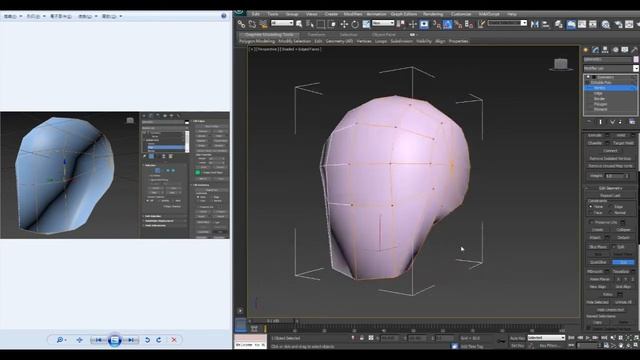
Task: Click the slideshow play button in photo viewer
Action: [115, 340]
